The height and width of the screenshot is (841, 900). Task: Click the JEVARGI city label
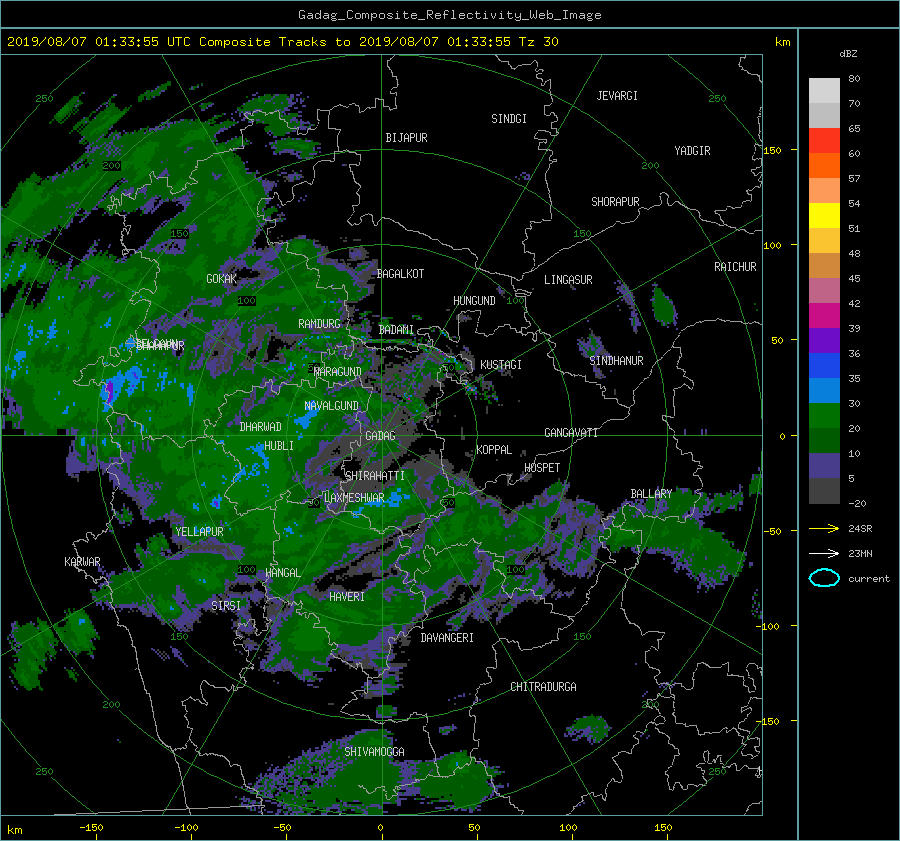click(617, 96)
